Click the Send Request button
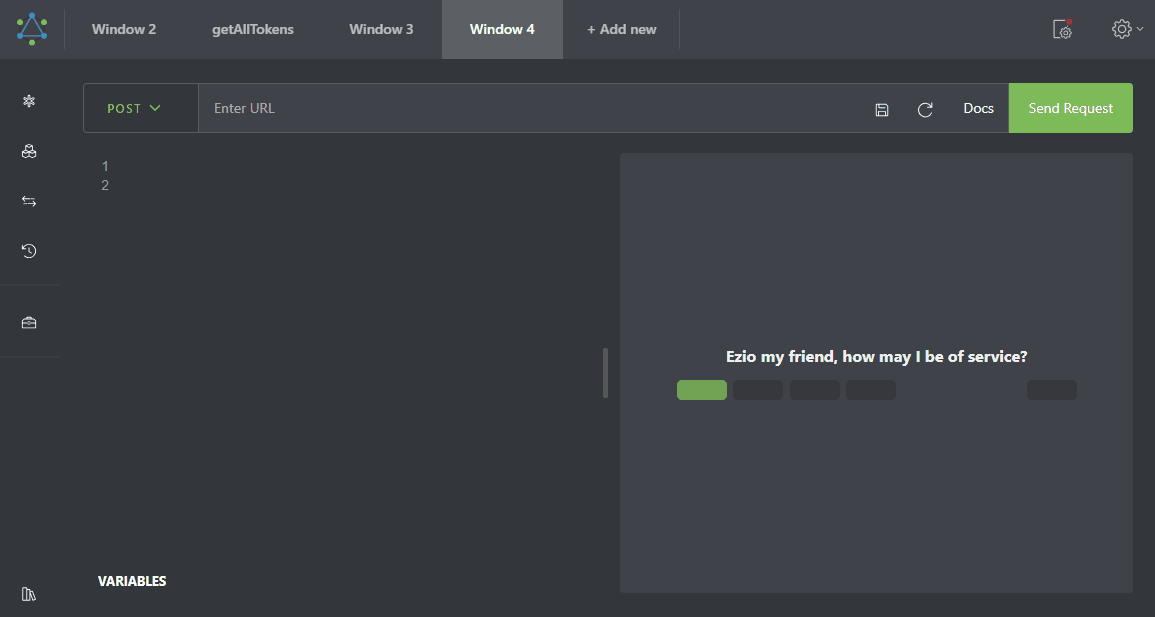The image size is (1155, 617). 1070,108
